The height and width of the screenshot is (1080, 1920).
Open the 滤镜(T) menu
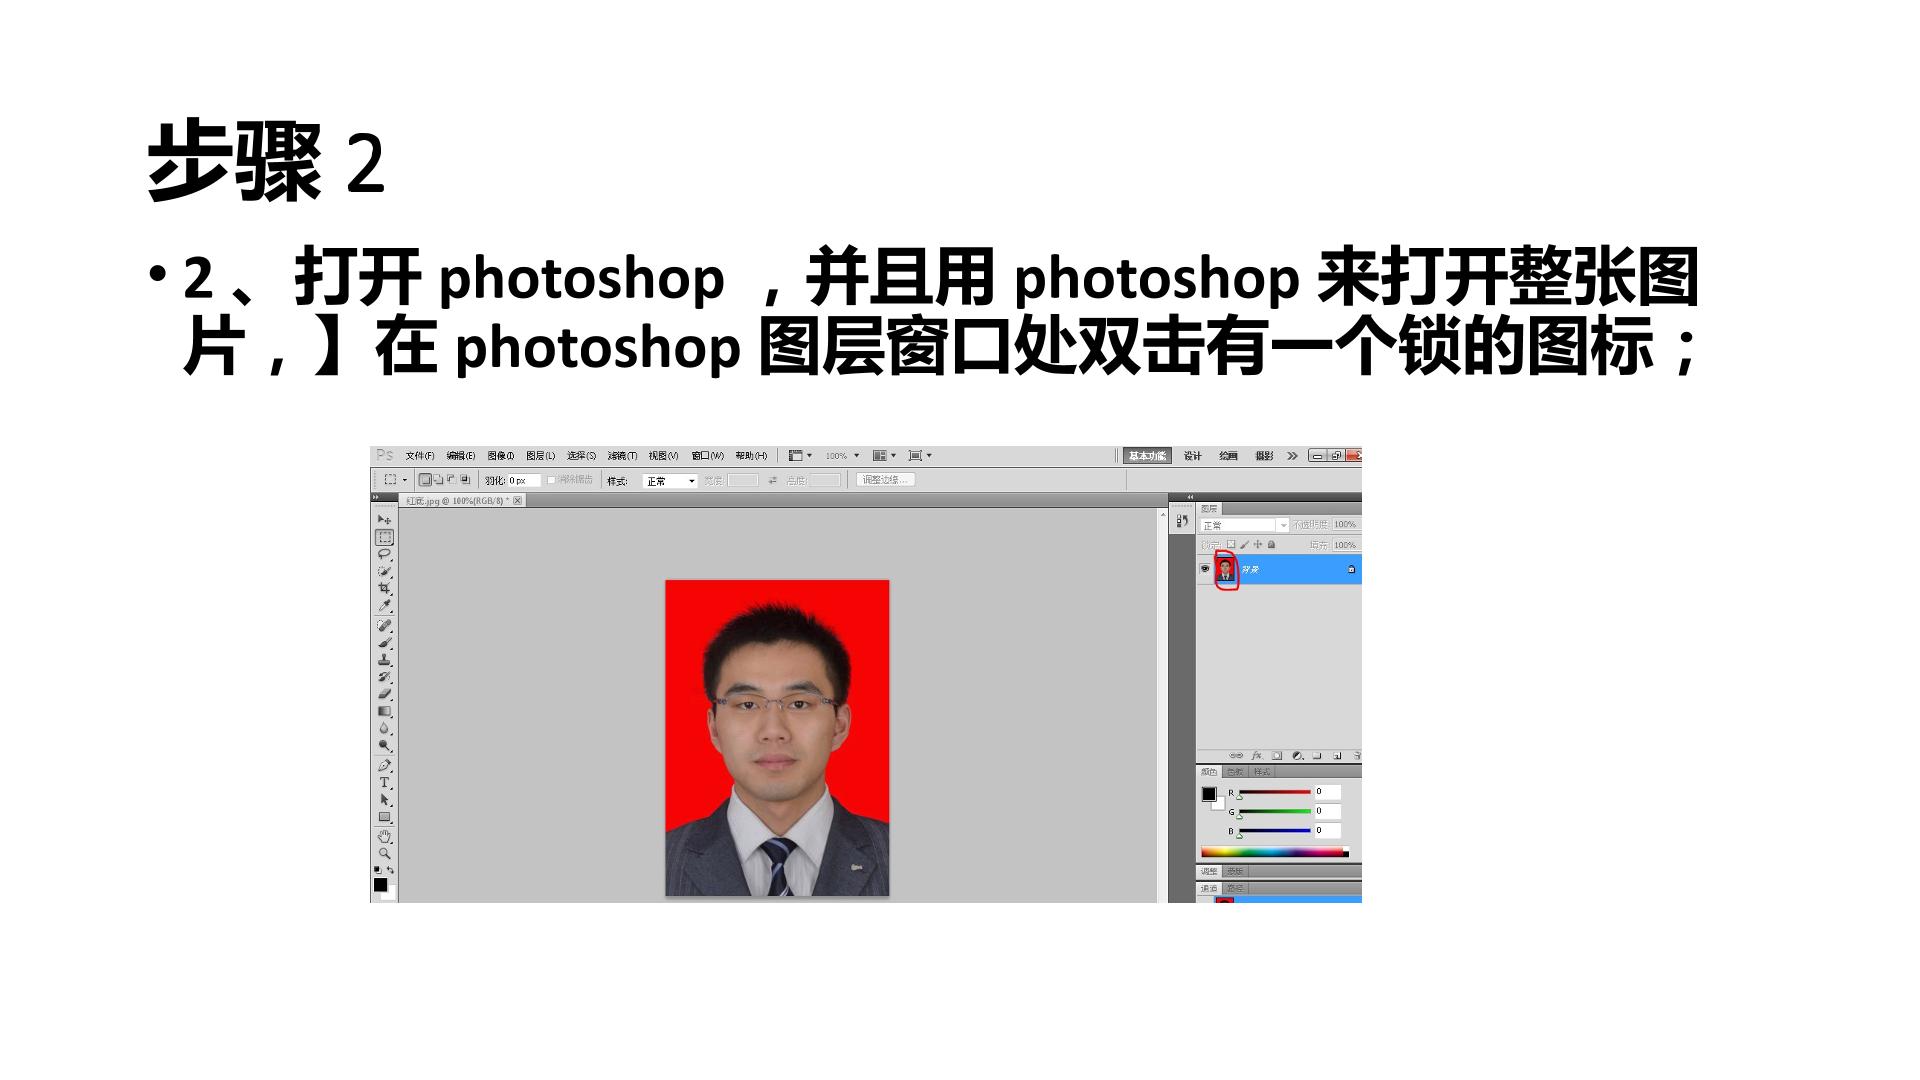[622, 456]
